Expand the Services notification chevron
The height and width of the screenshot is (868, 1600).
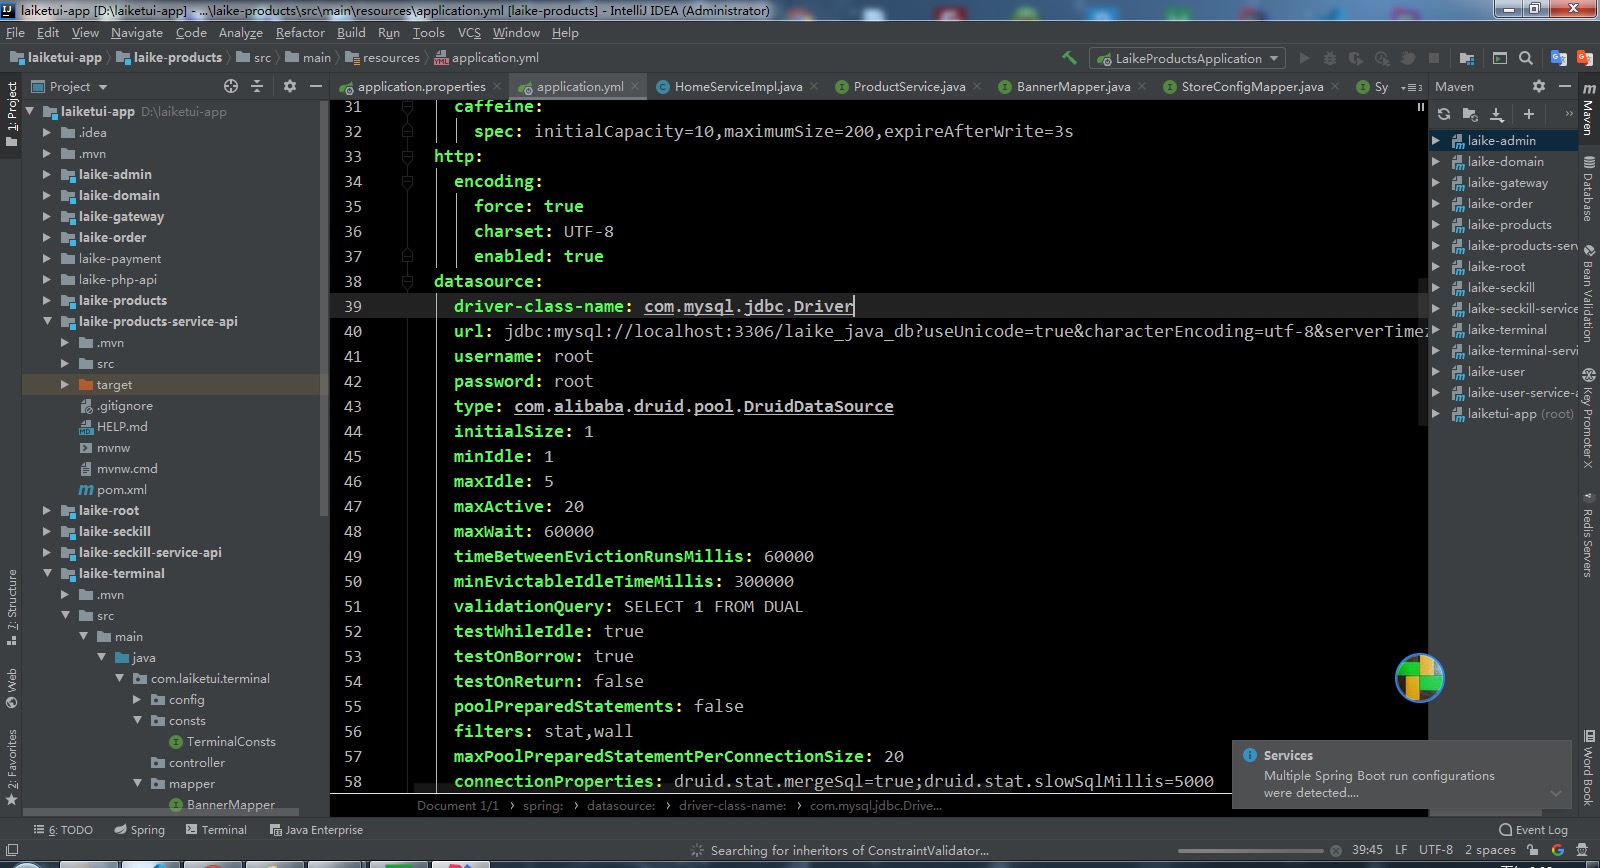1555,793
